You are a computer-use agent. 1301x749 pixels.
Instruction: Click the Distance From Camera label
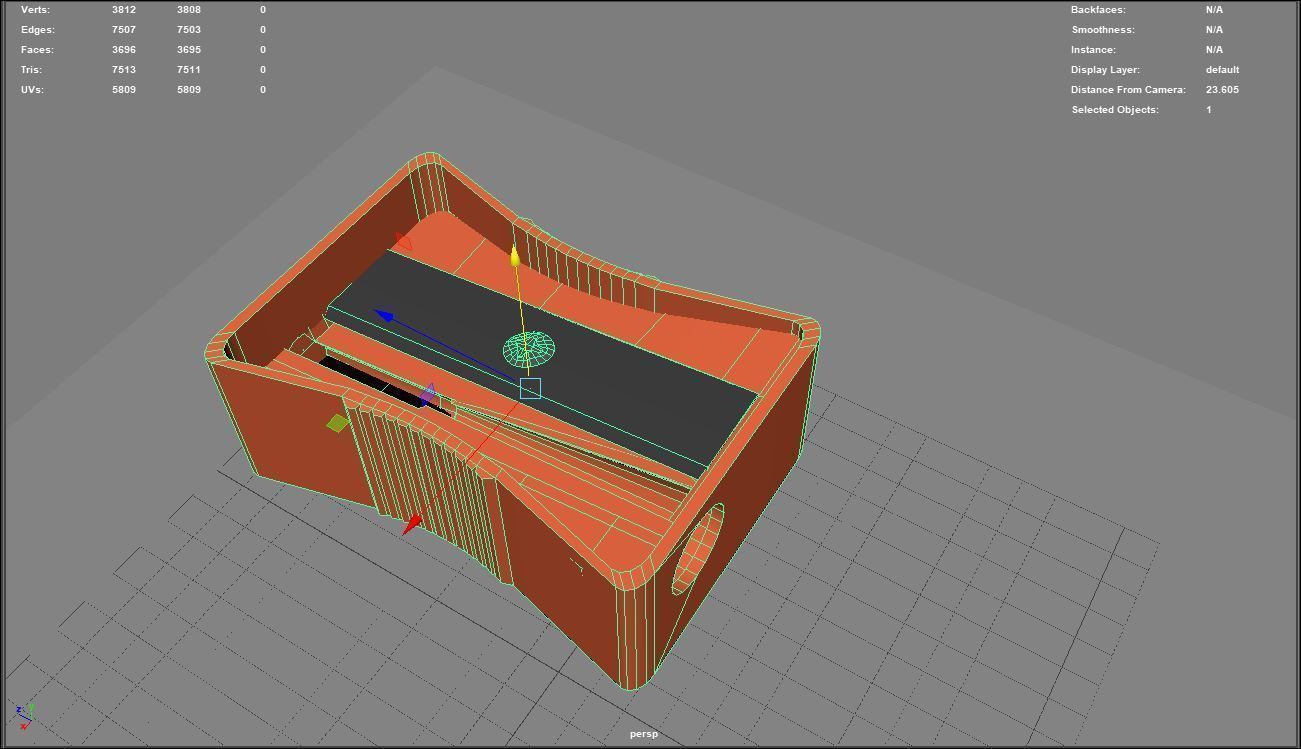(1128, 89)
